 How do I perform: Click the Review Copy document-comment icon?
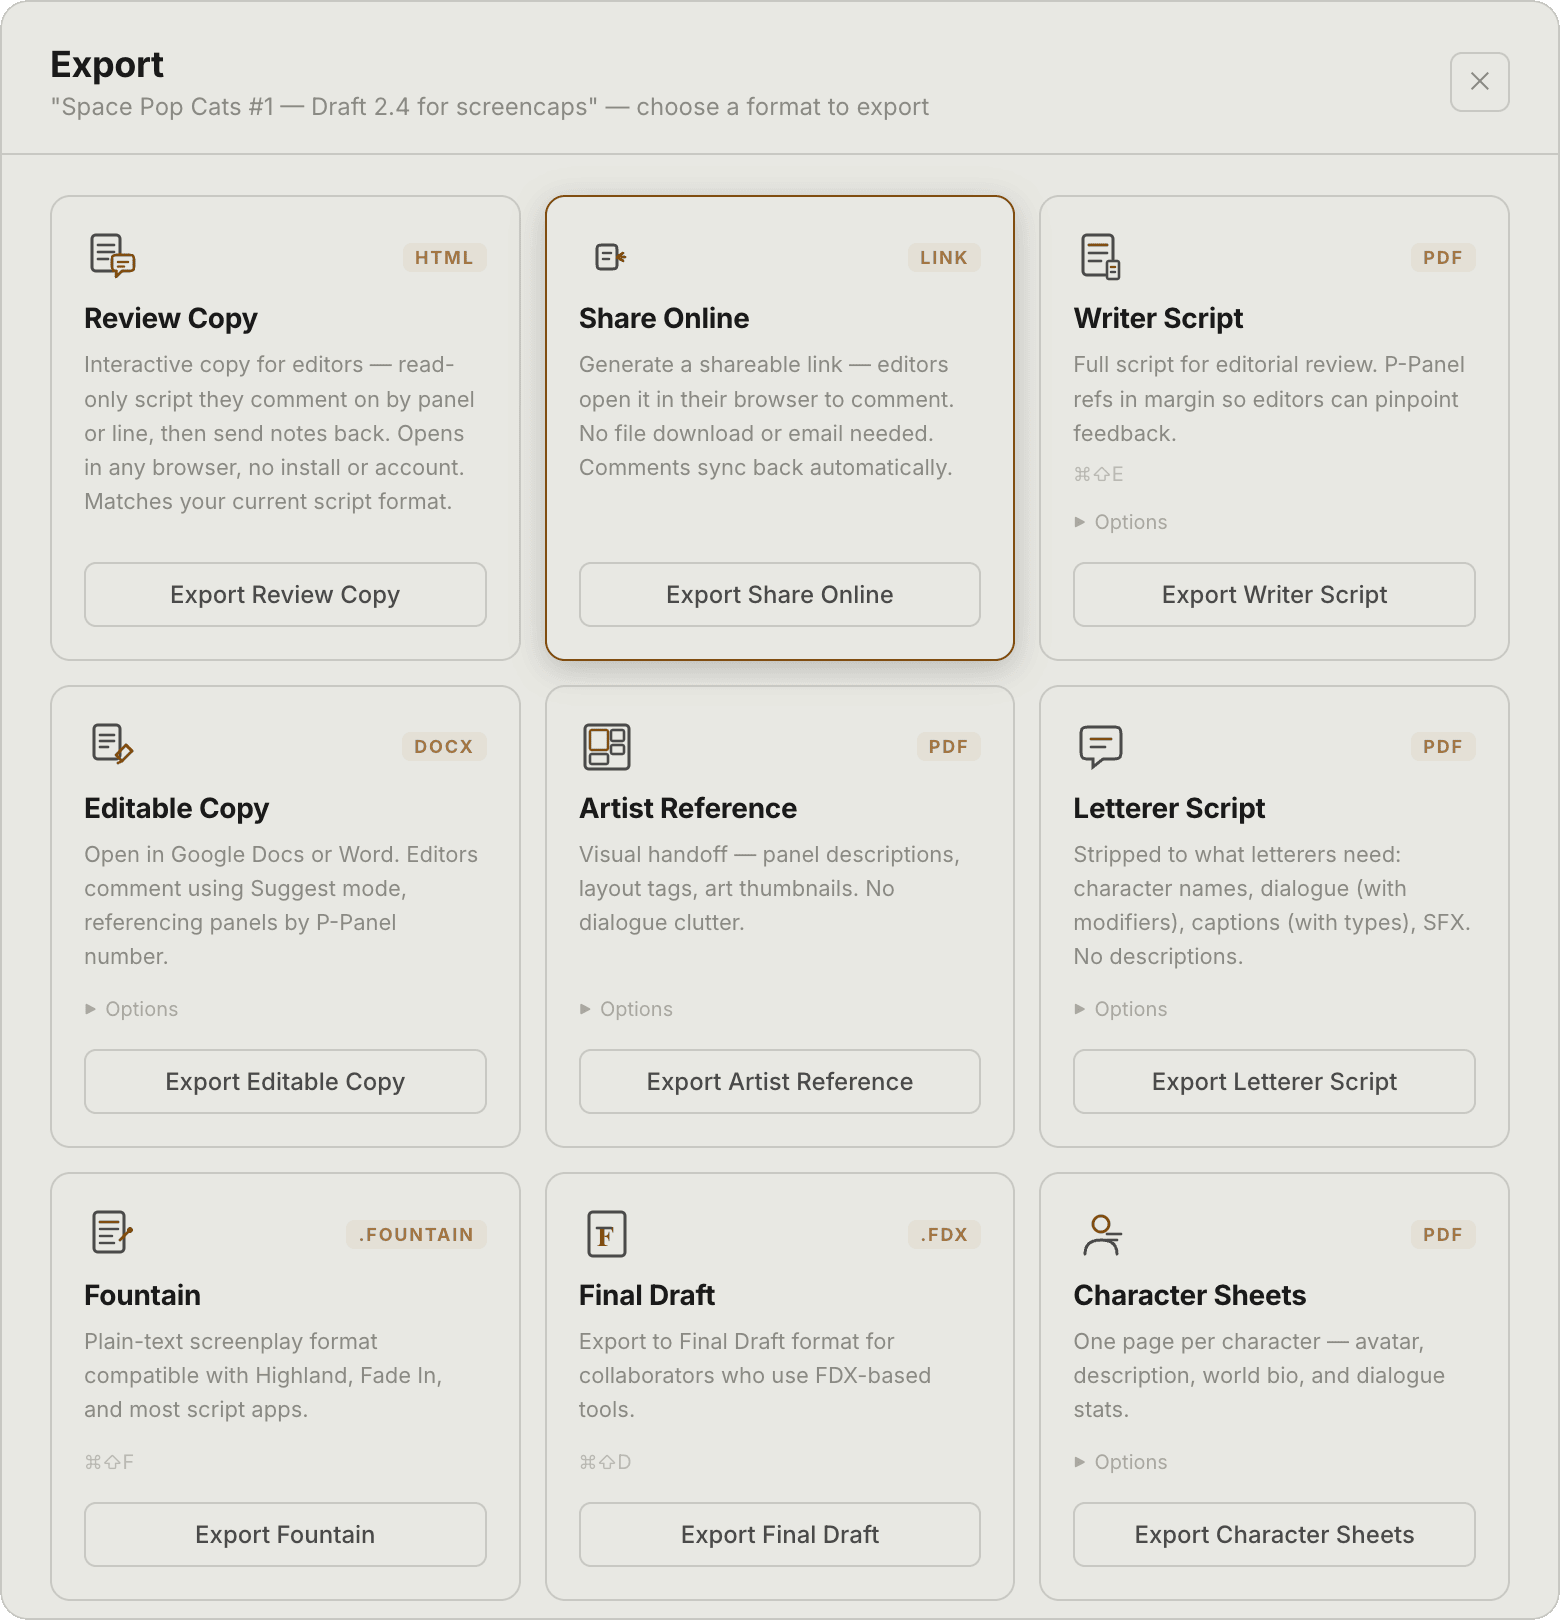coord(112,256)
